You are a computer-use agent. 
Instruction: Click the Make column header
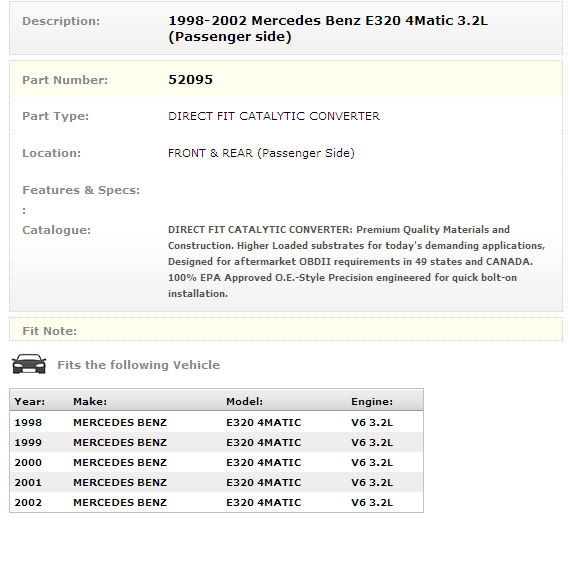[90, 402]
